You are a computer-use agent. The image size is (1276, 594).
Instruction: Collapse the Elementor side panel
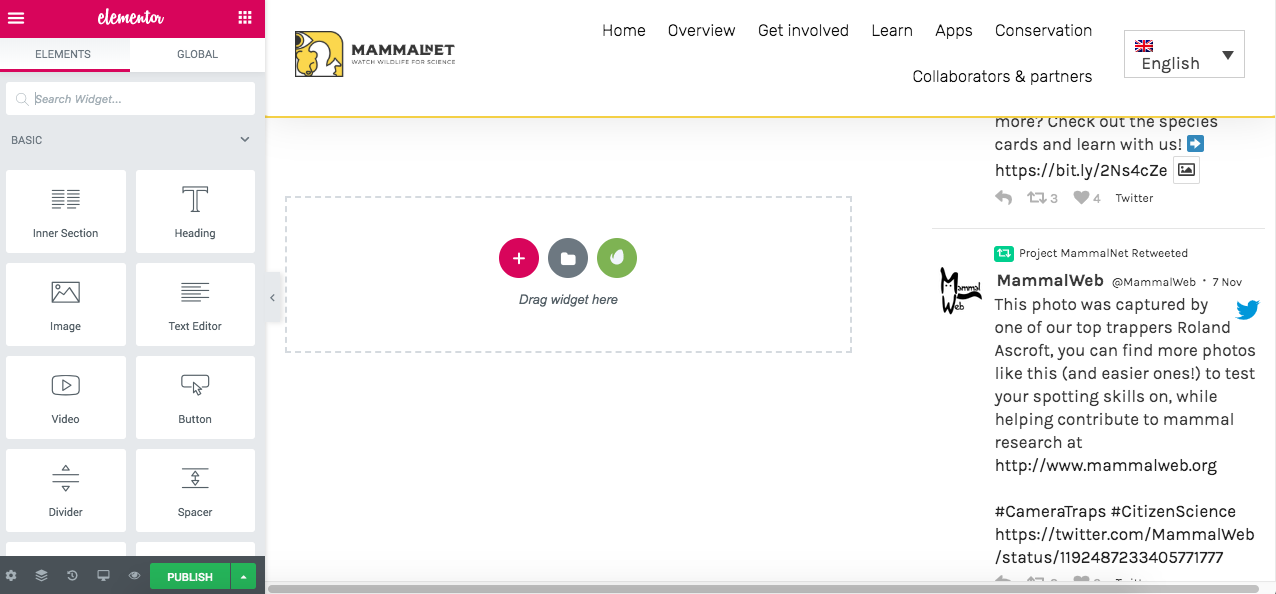pos(272,298)
